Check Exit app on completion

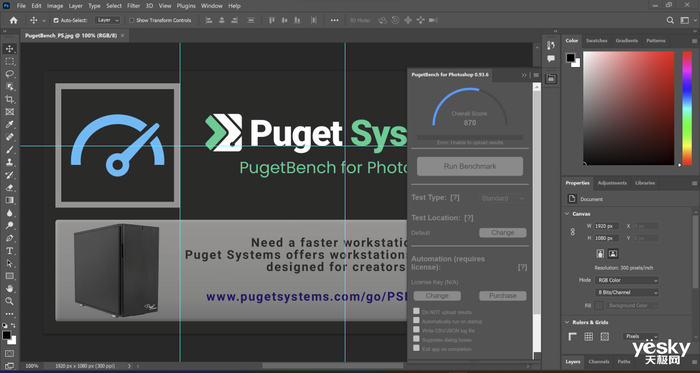click(x=416, y=348)
